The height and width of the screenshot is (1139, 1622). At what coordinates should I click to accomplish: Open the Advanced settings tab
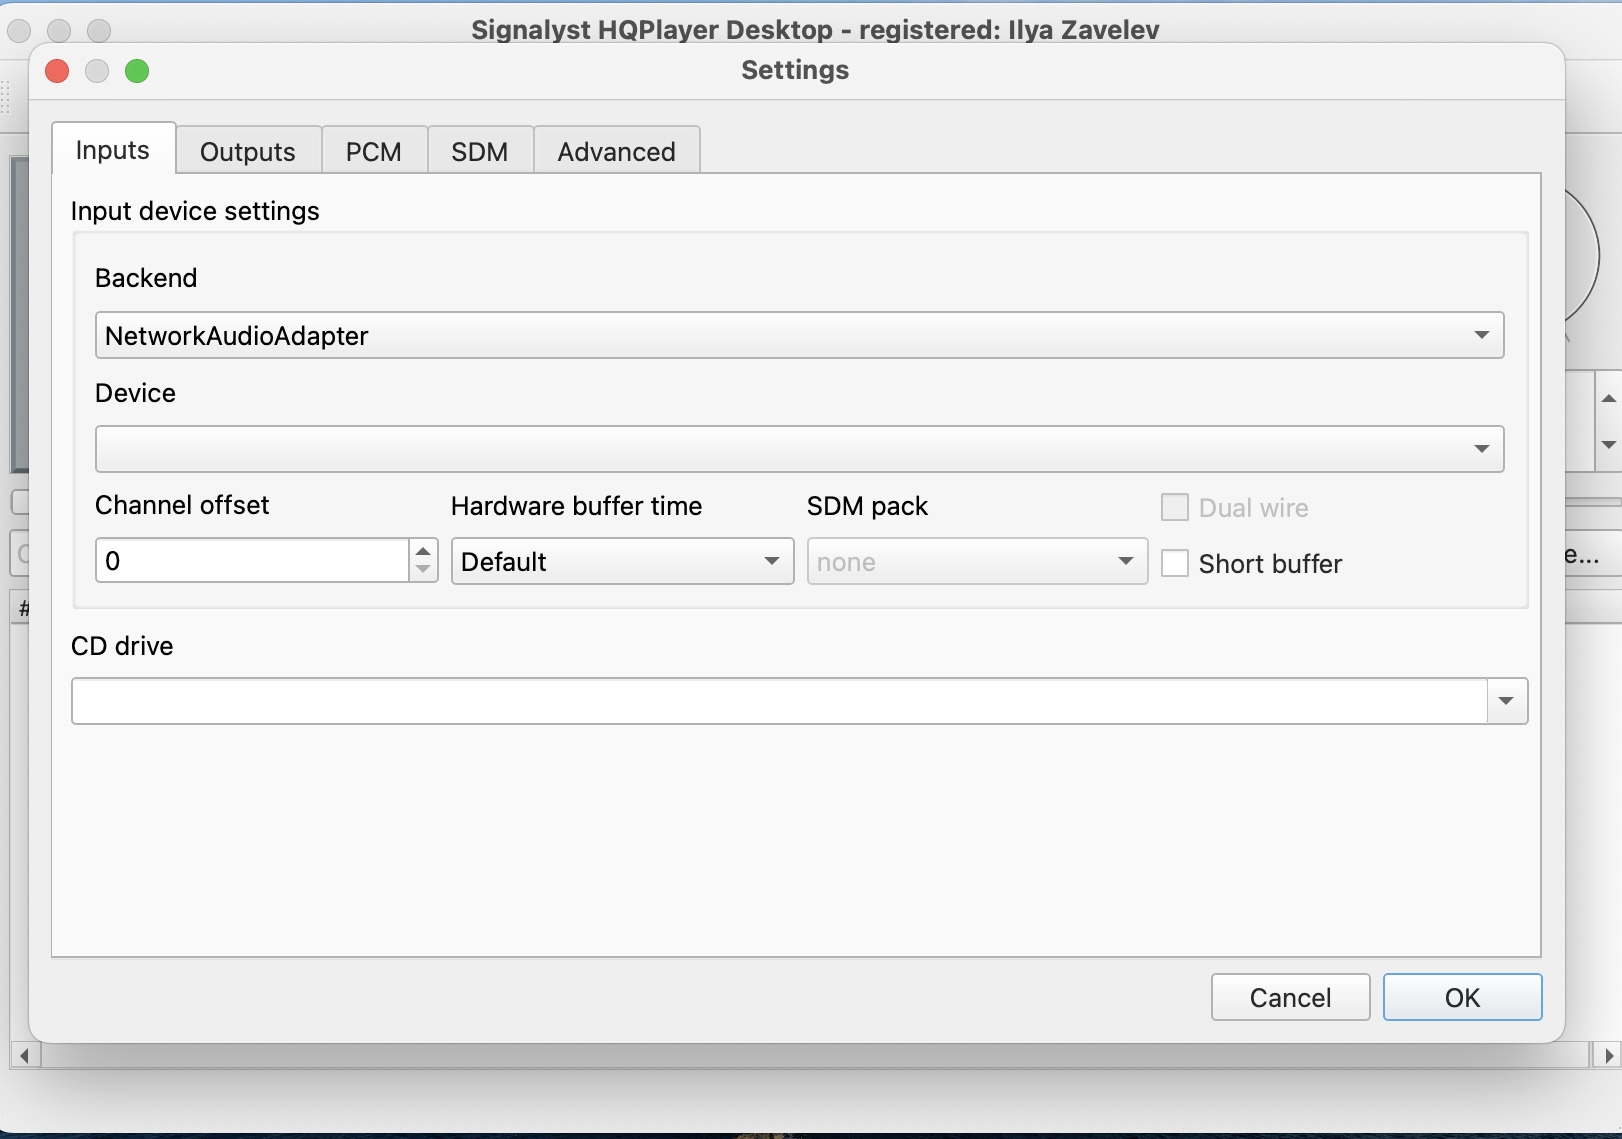tap(616, 151)
